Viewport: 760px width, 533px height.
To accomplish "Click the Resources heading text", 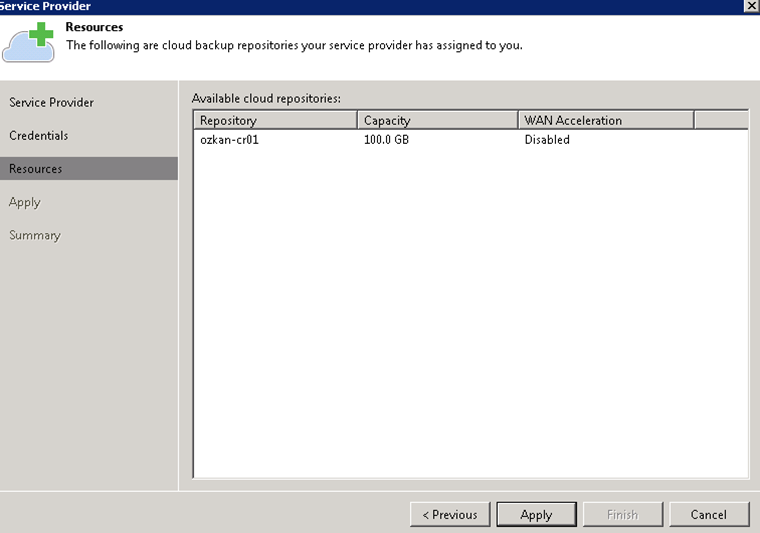I will [x=95, y=27].
